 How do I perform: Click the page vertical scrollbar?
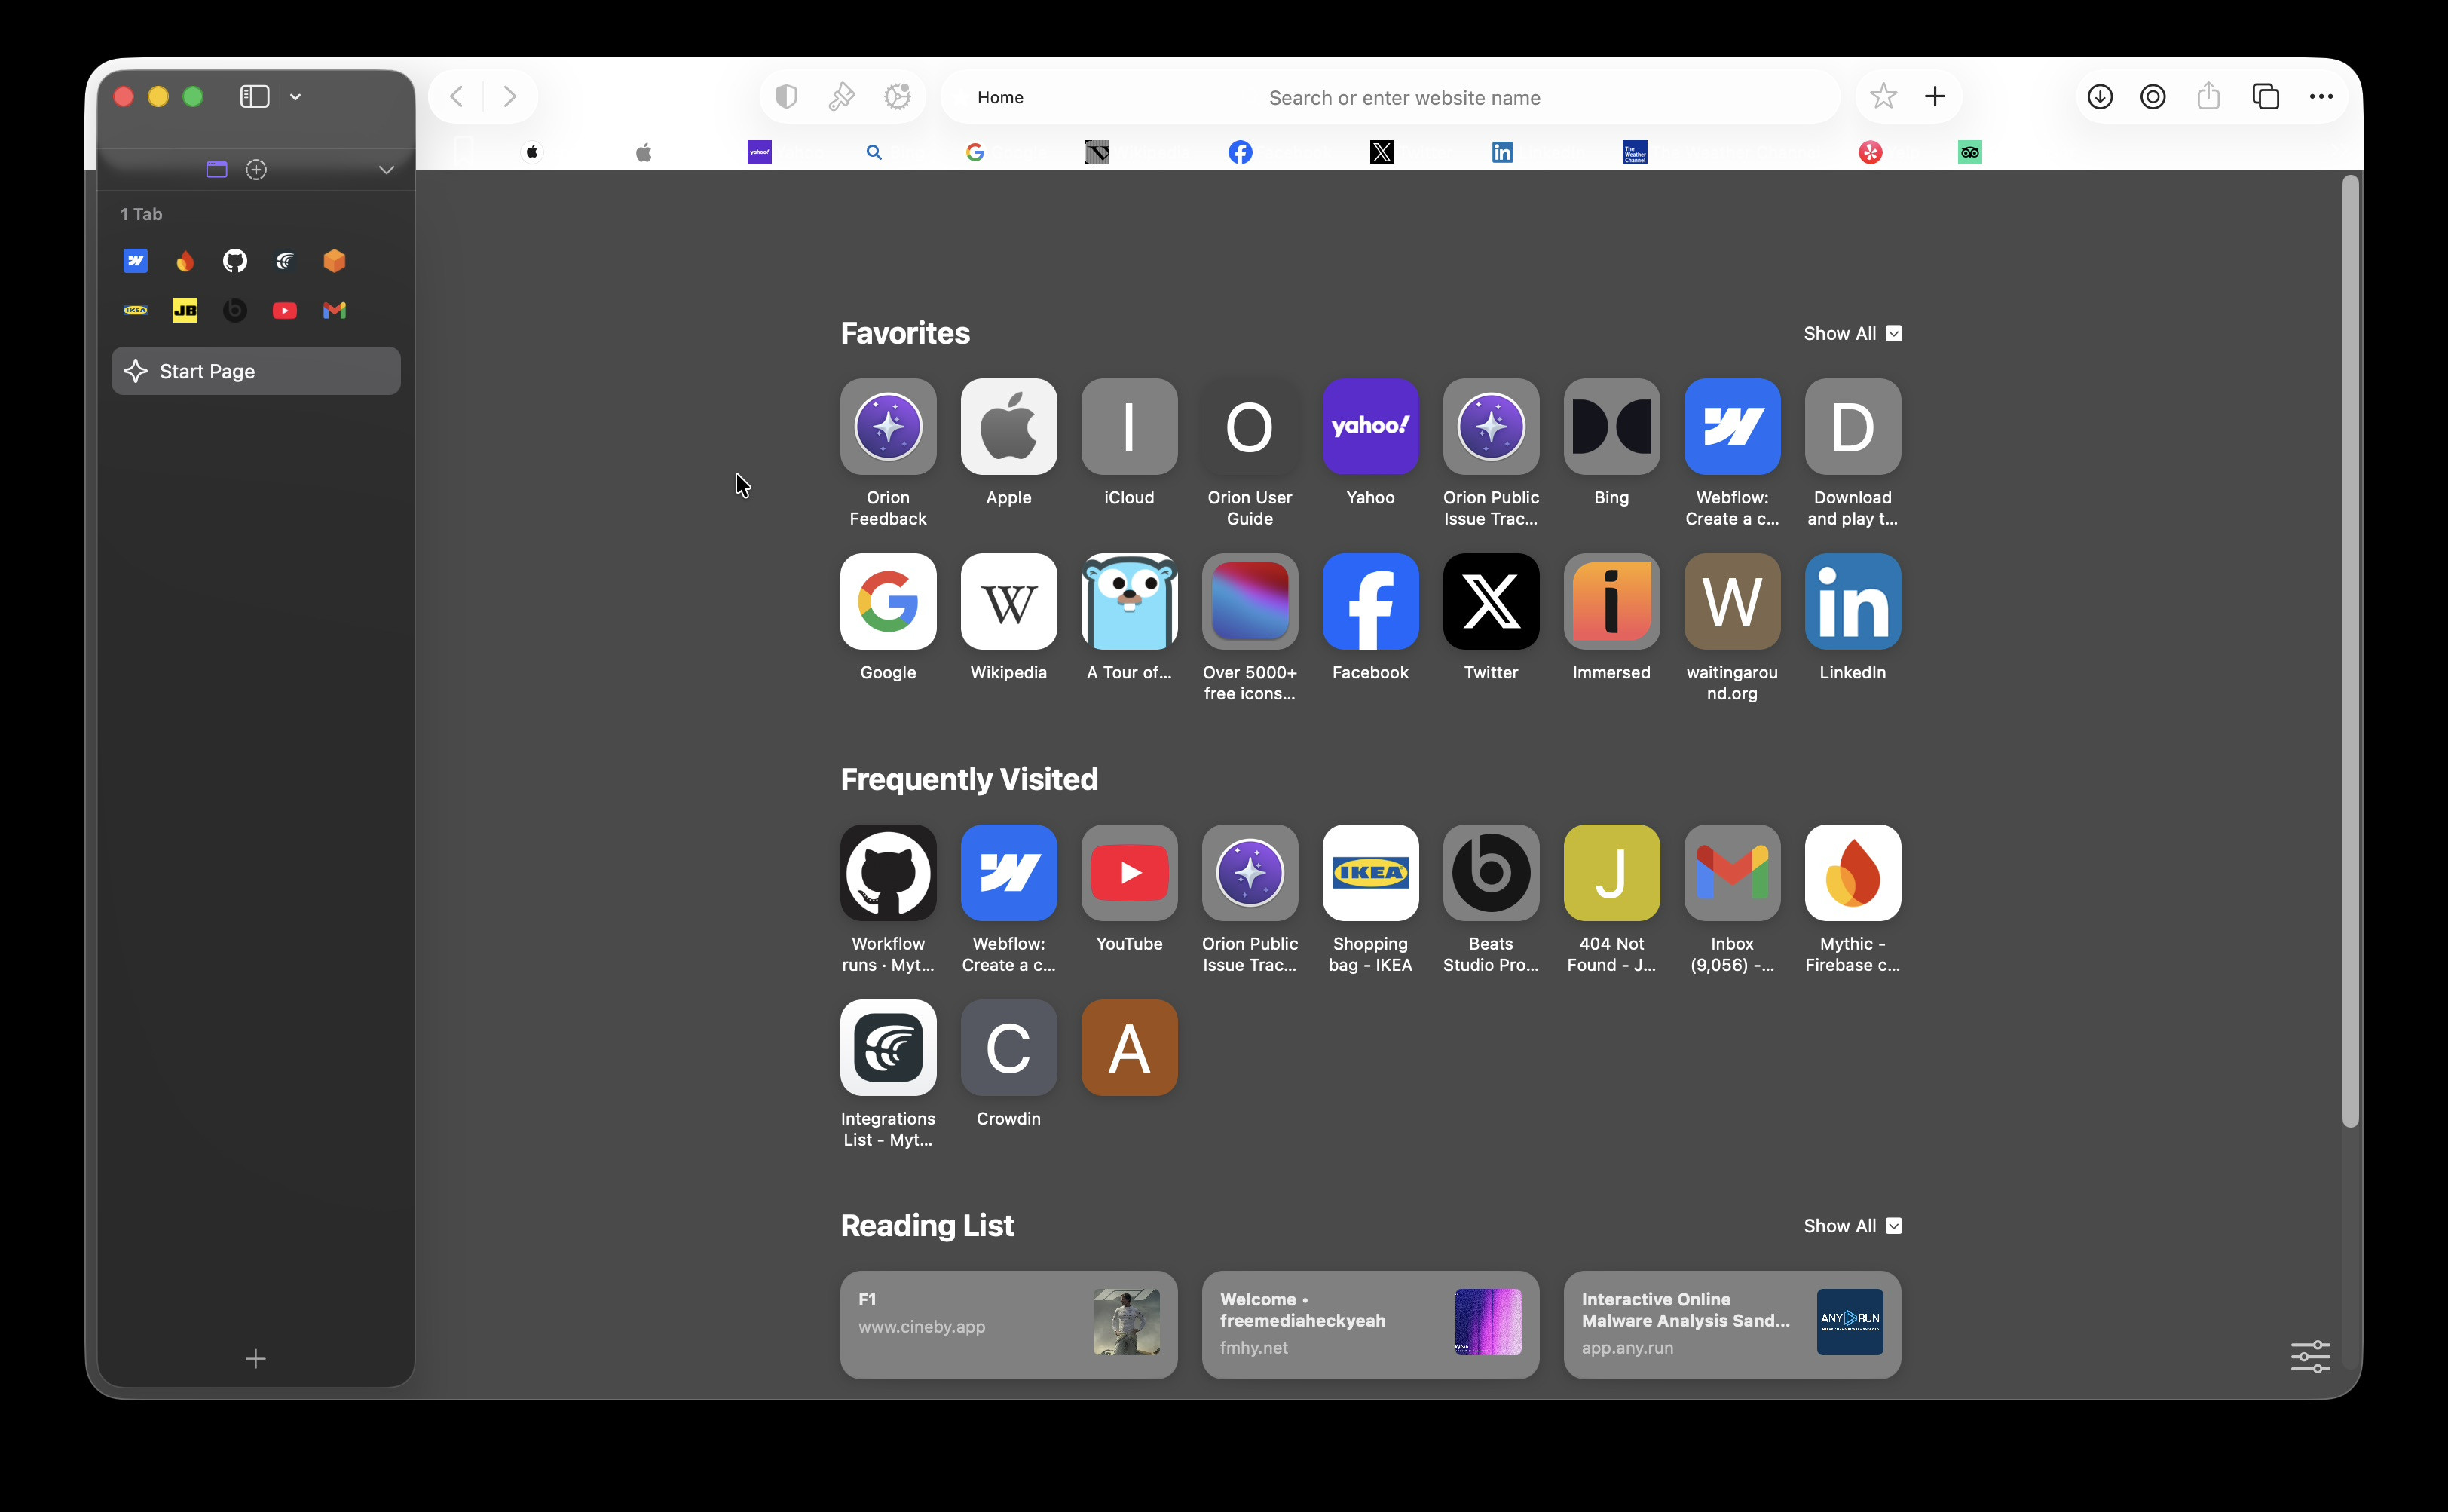[2350, 650]
